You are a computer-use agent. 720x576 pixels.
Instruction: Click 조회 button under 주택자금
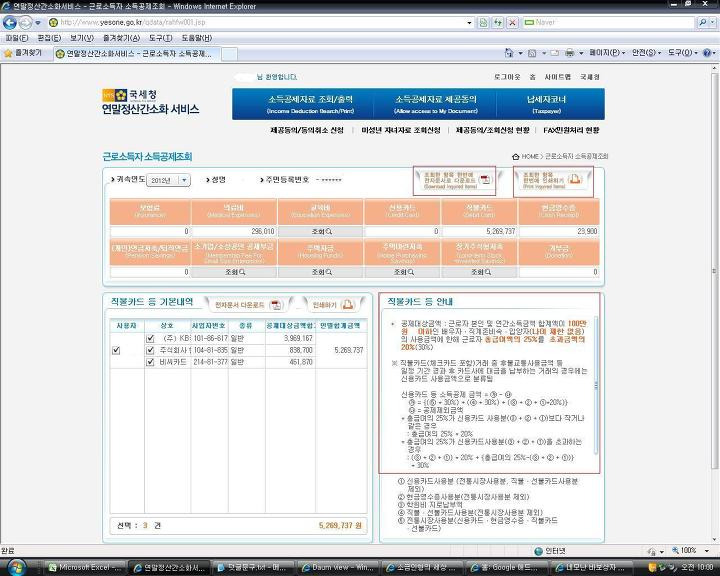click(321, 272)
